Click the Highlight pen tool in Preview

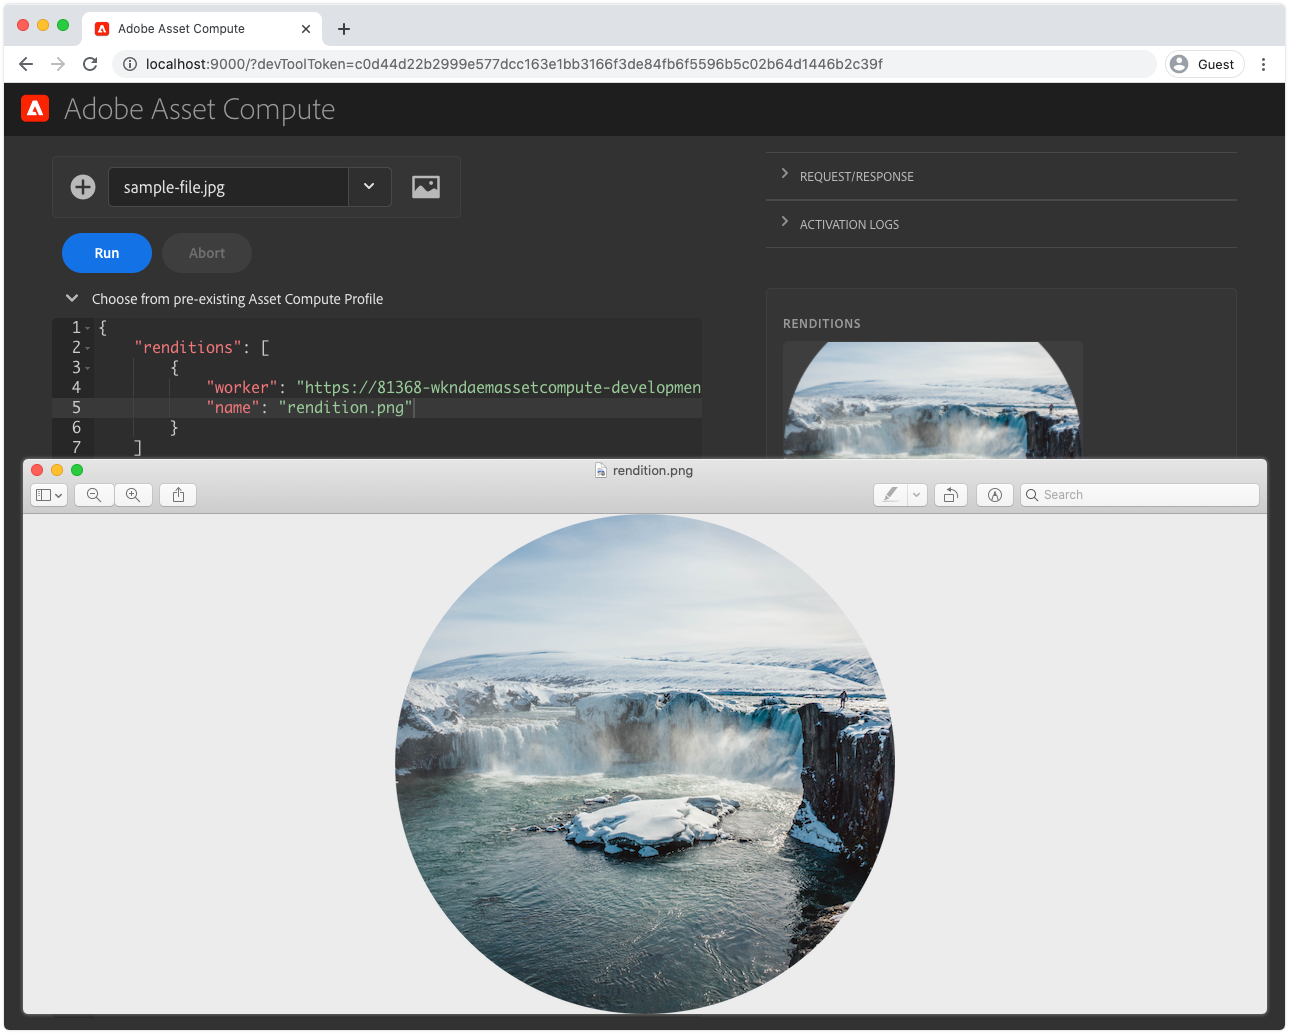point(890,495)
